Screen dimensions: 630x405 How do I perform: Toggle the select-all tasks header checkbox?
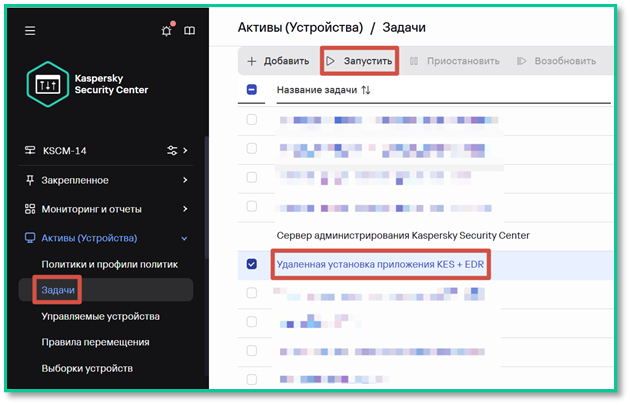click(x=252, y=90)
